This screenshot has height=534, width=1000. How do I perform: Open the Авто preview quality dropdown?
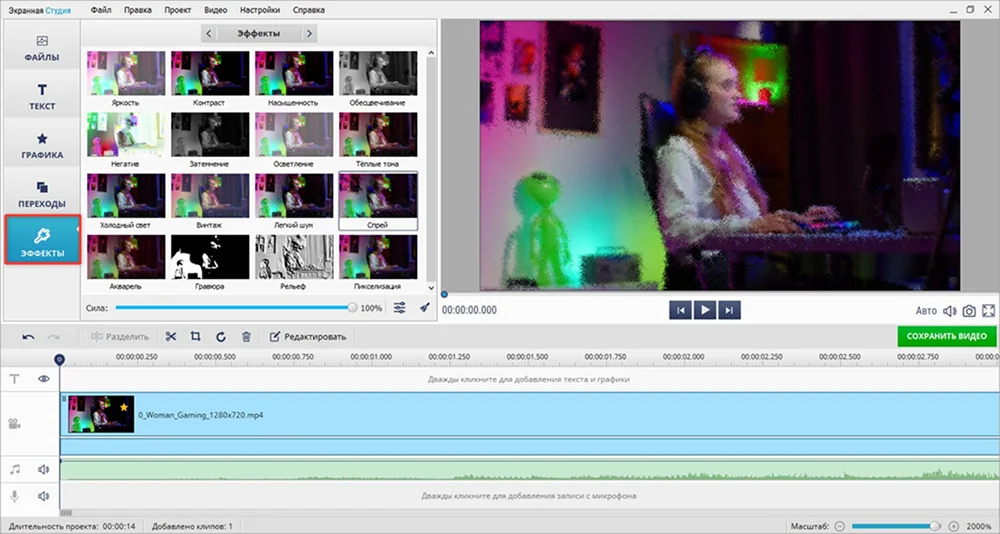[926, 311]
